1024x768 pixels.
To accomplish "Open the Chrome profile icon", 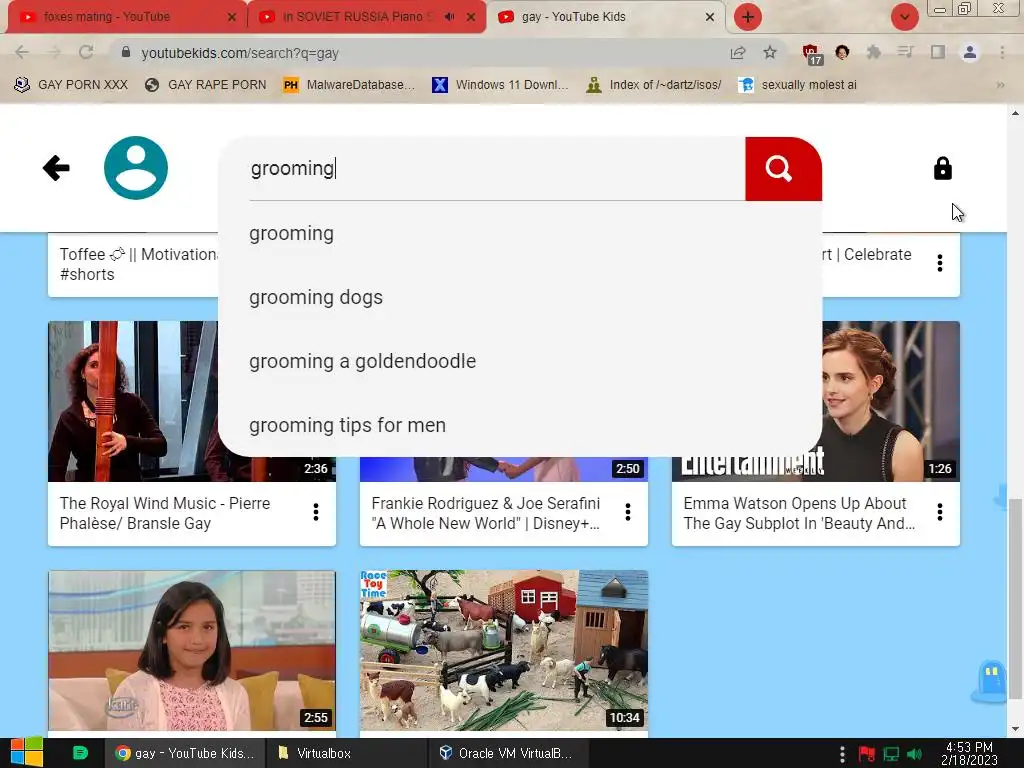I will 970,52.
